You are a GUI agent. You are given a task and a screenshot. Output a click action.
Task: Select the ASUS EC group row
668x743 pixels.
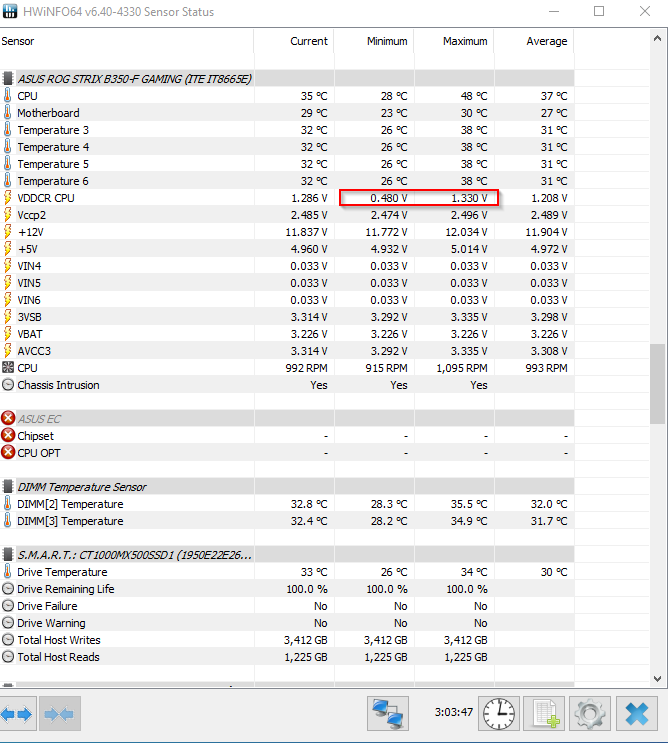click(287, 418)
